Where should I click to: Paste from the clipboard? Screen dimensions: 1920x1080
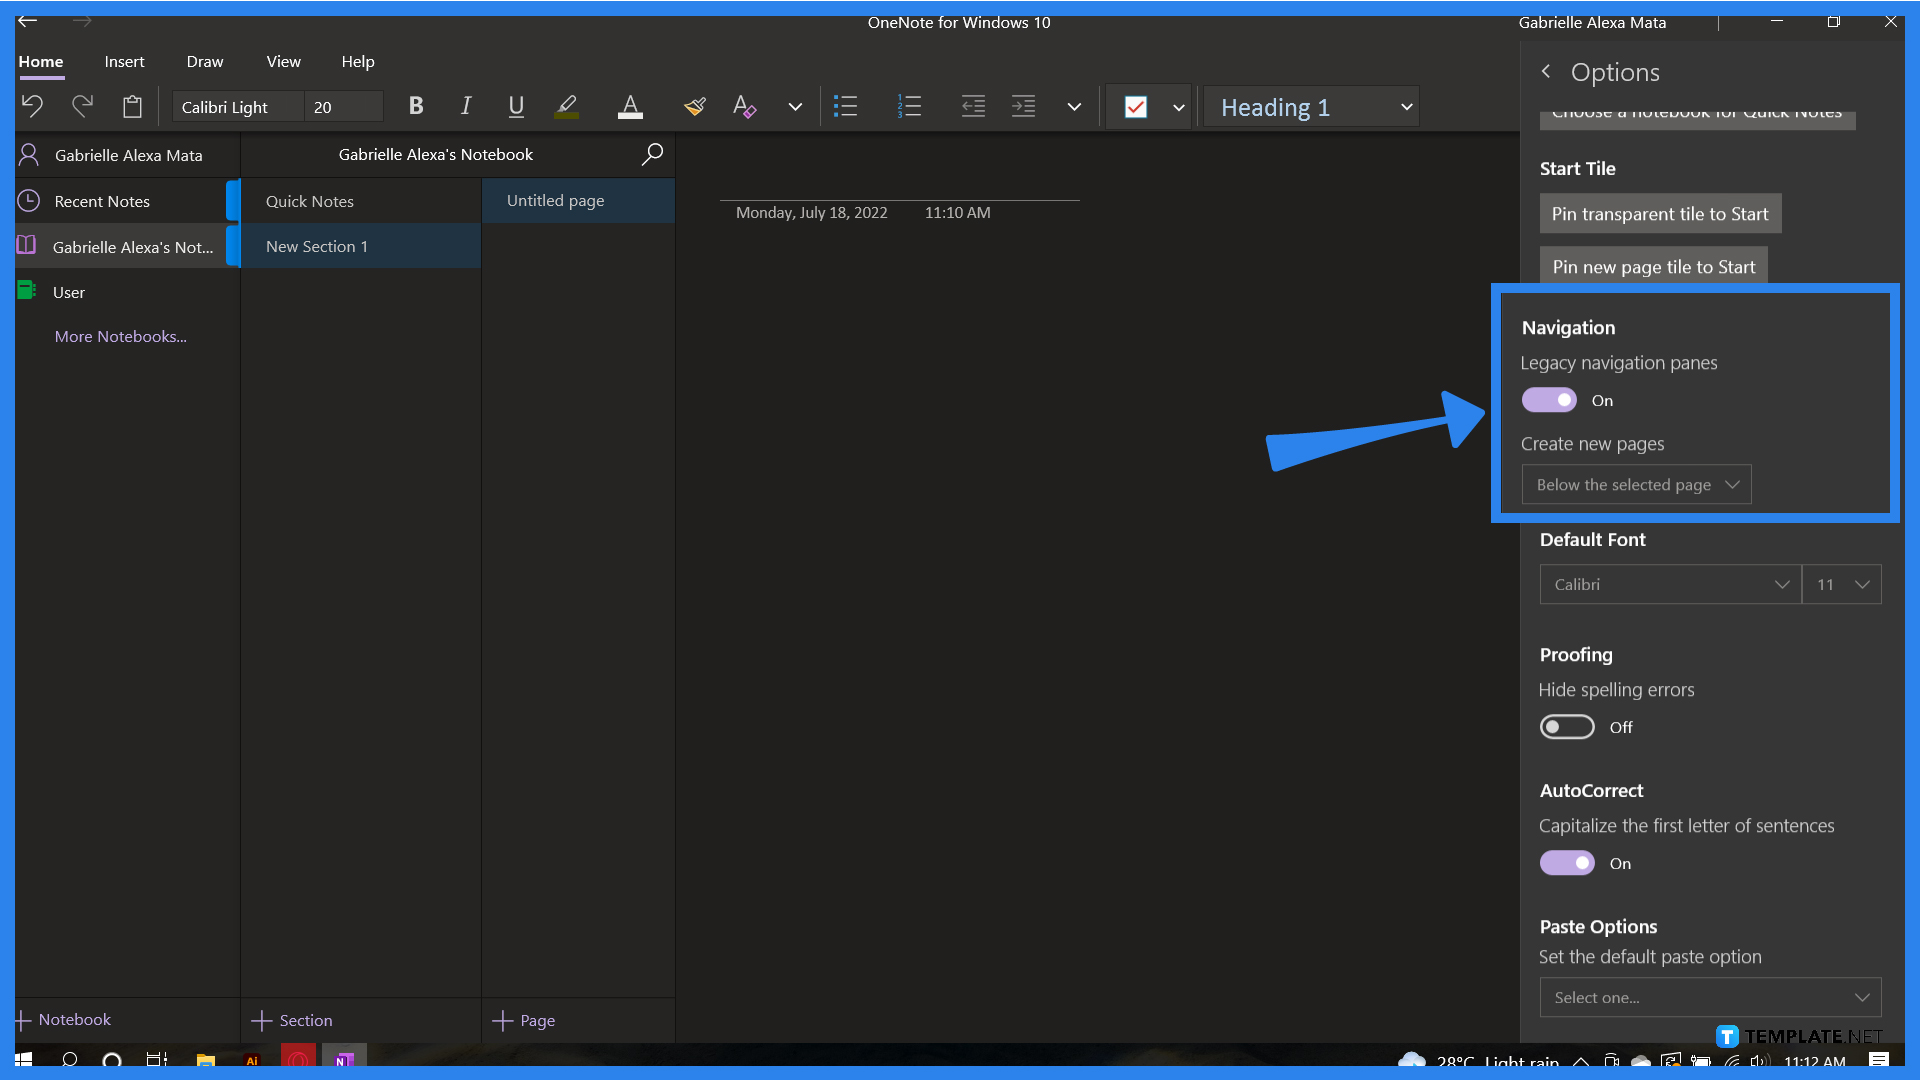coord(132,105)
